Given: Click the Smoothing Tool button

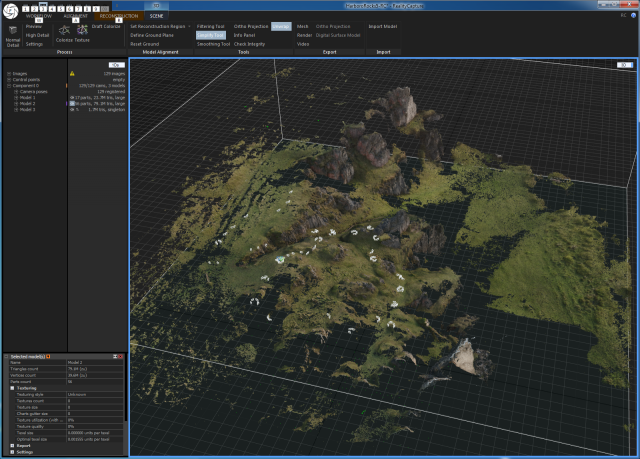Looking at the screenshot, I should pos(211,44).
